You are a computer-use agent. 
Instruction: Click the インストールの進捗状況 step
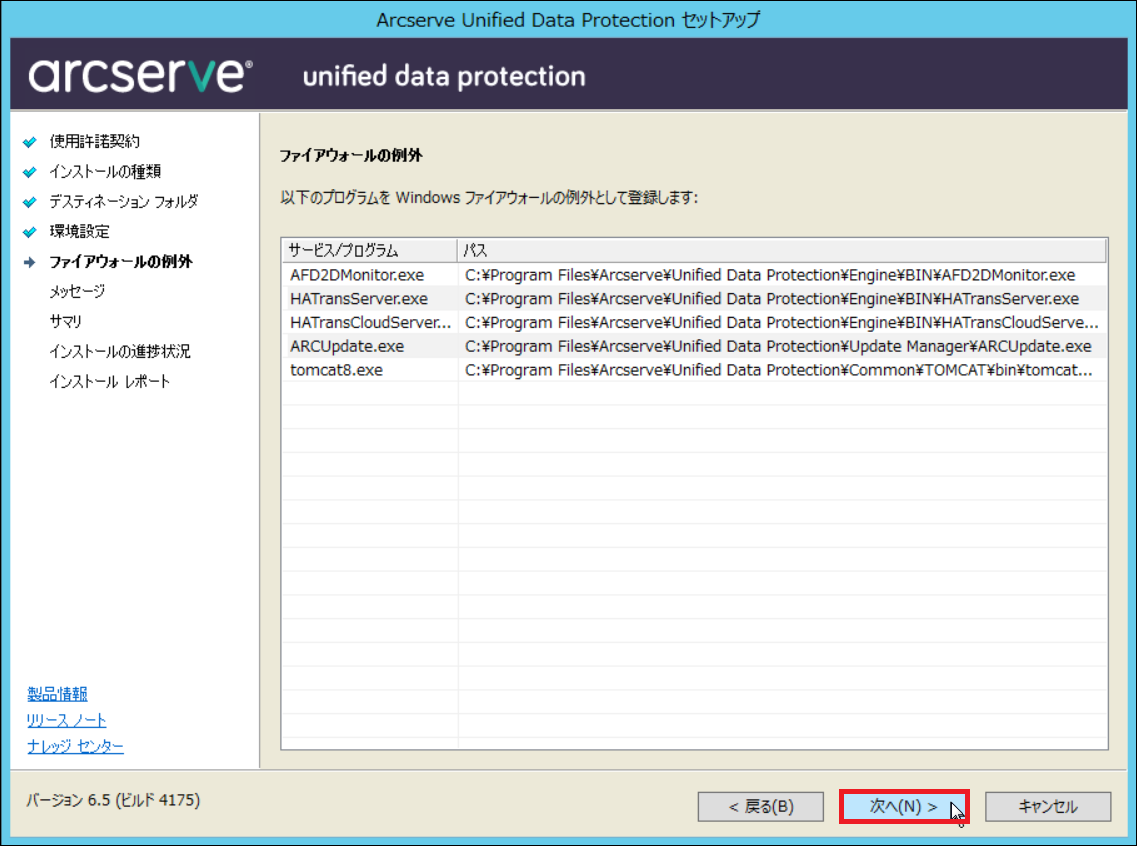[120, 352]
